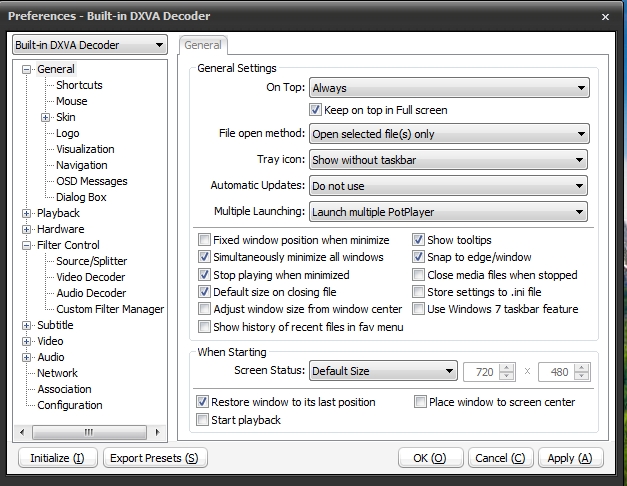
Task: Decrease height with the 480 spinner down arrow
Action: pyautogui.click(x=582, y=376)
